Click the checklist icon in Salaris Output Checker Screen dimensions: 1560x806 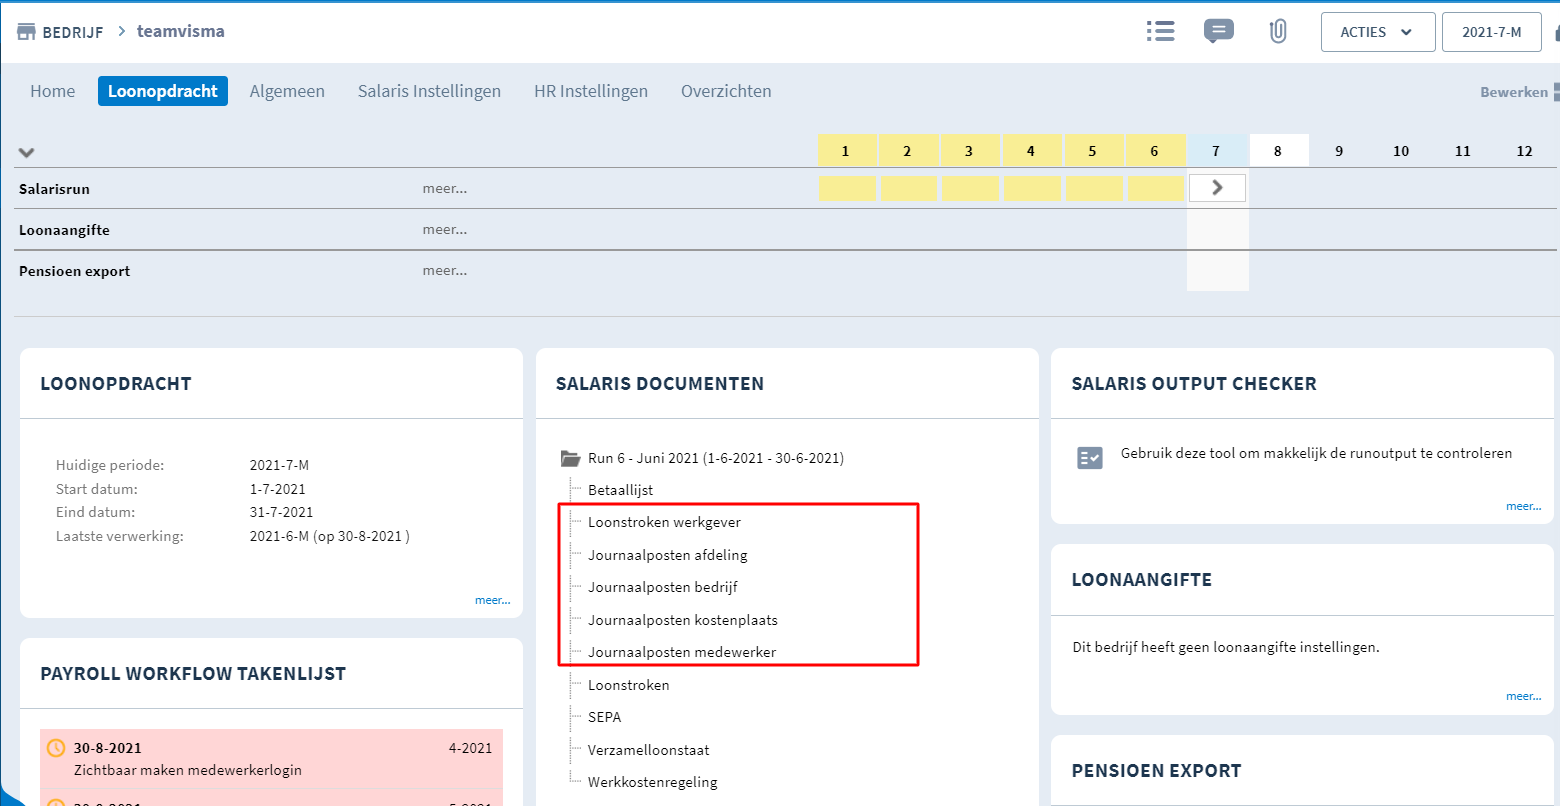tap(1089, 457)
